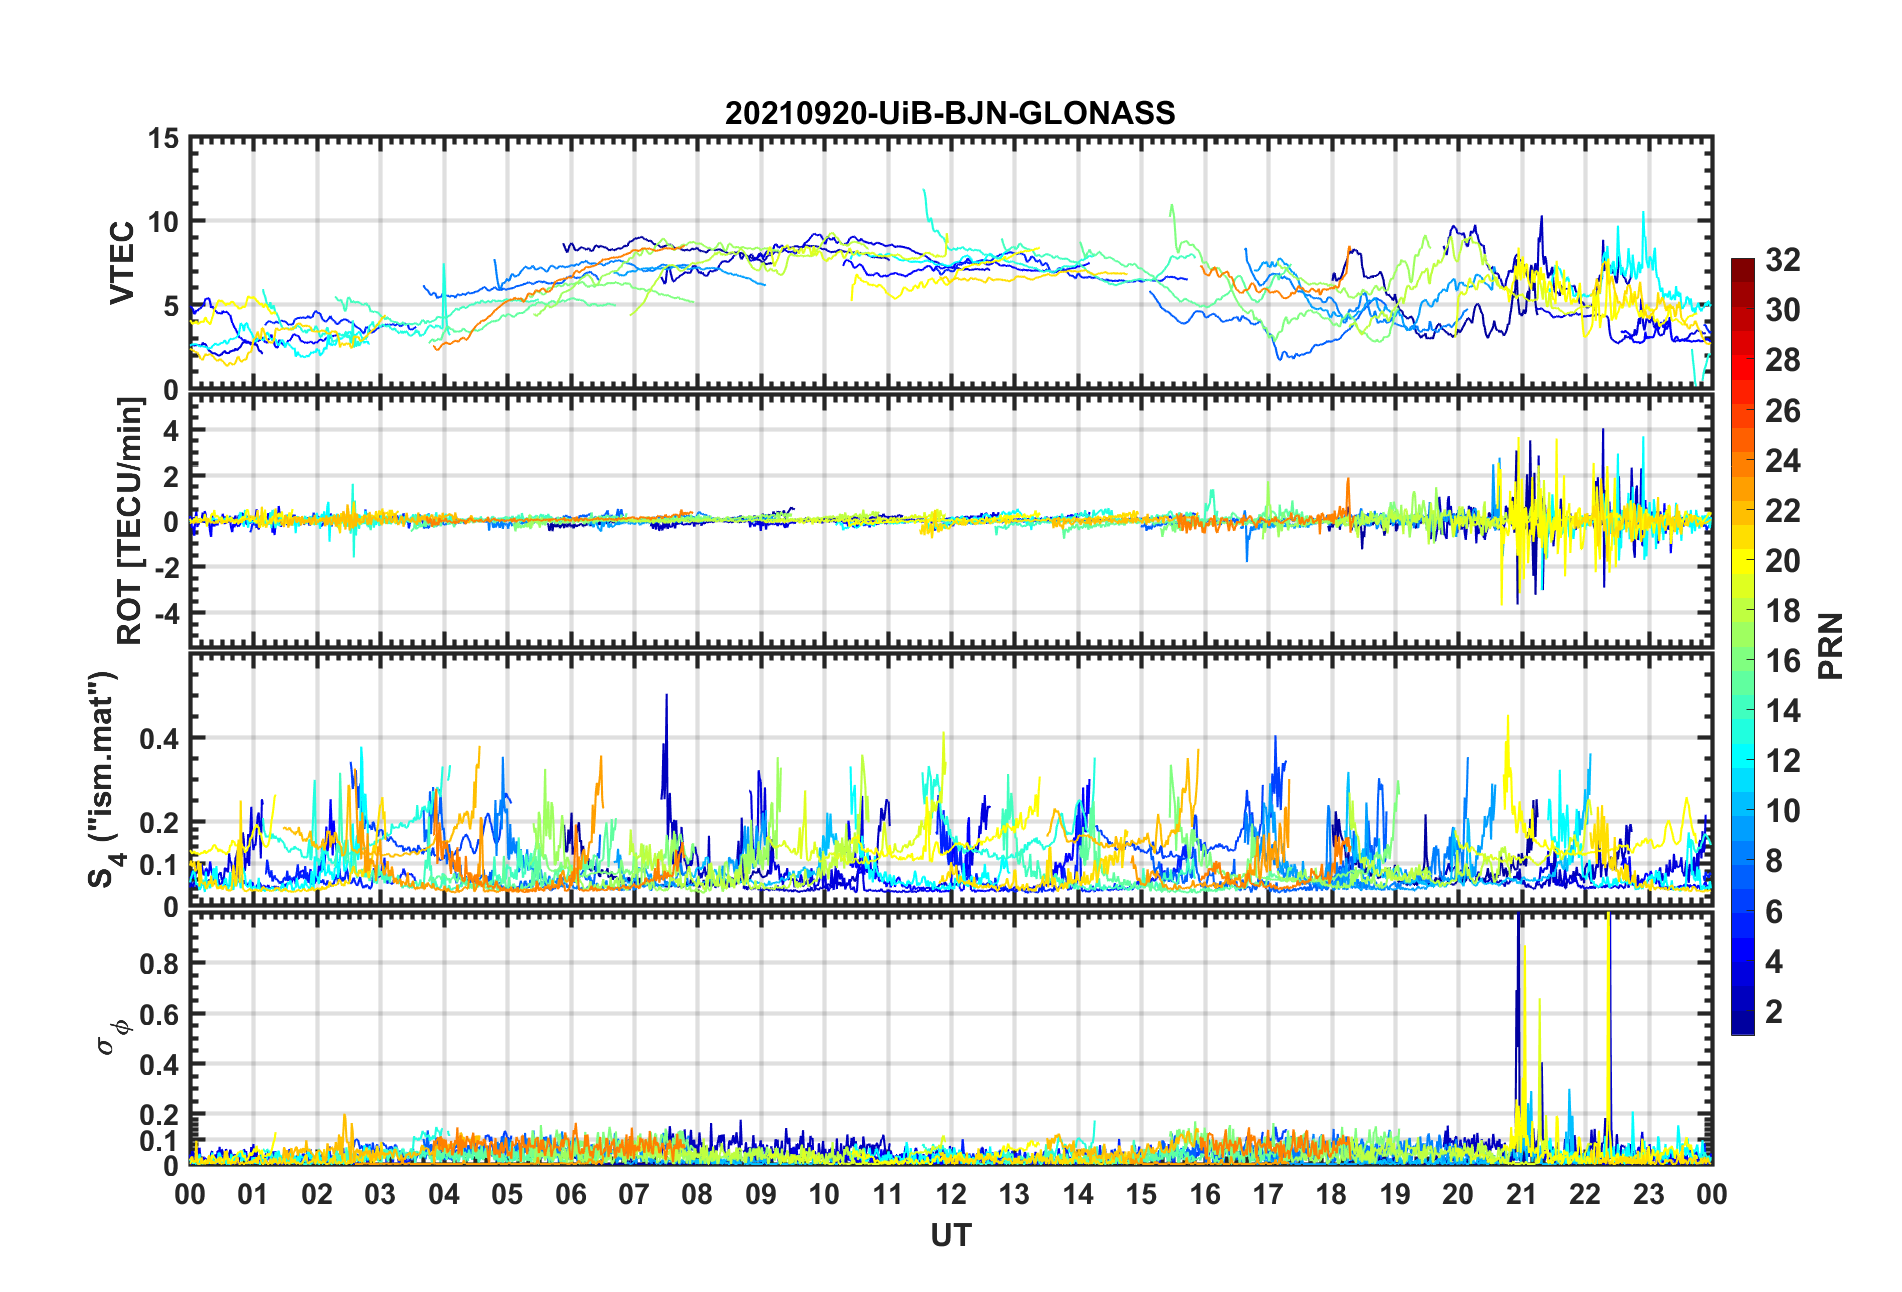This screenshot has width=1902, height=1292.
Task: Click sigma-phi axis tick label "0.6"
Action: (160, 1014)
